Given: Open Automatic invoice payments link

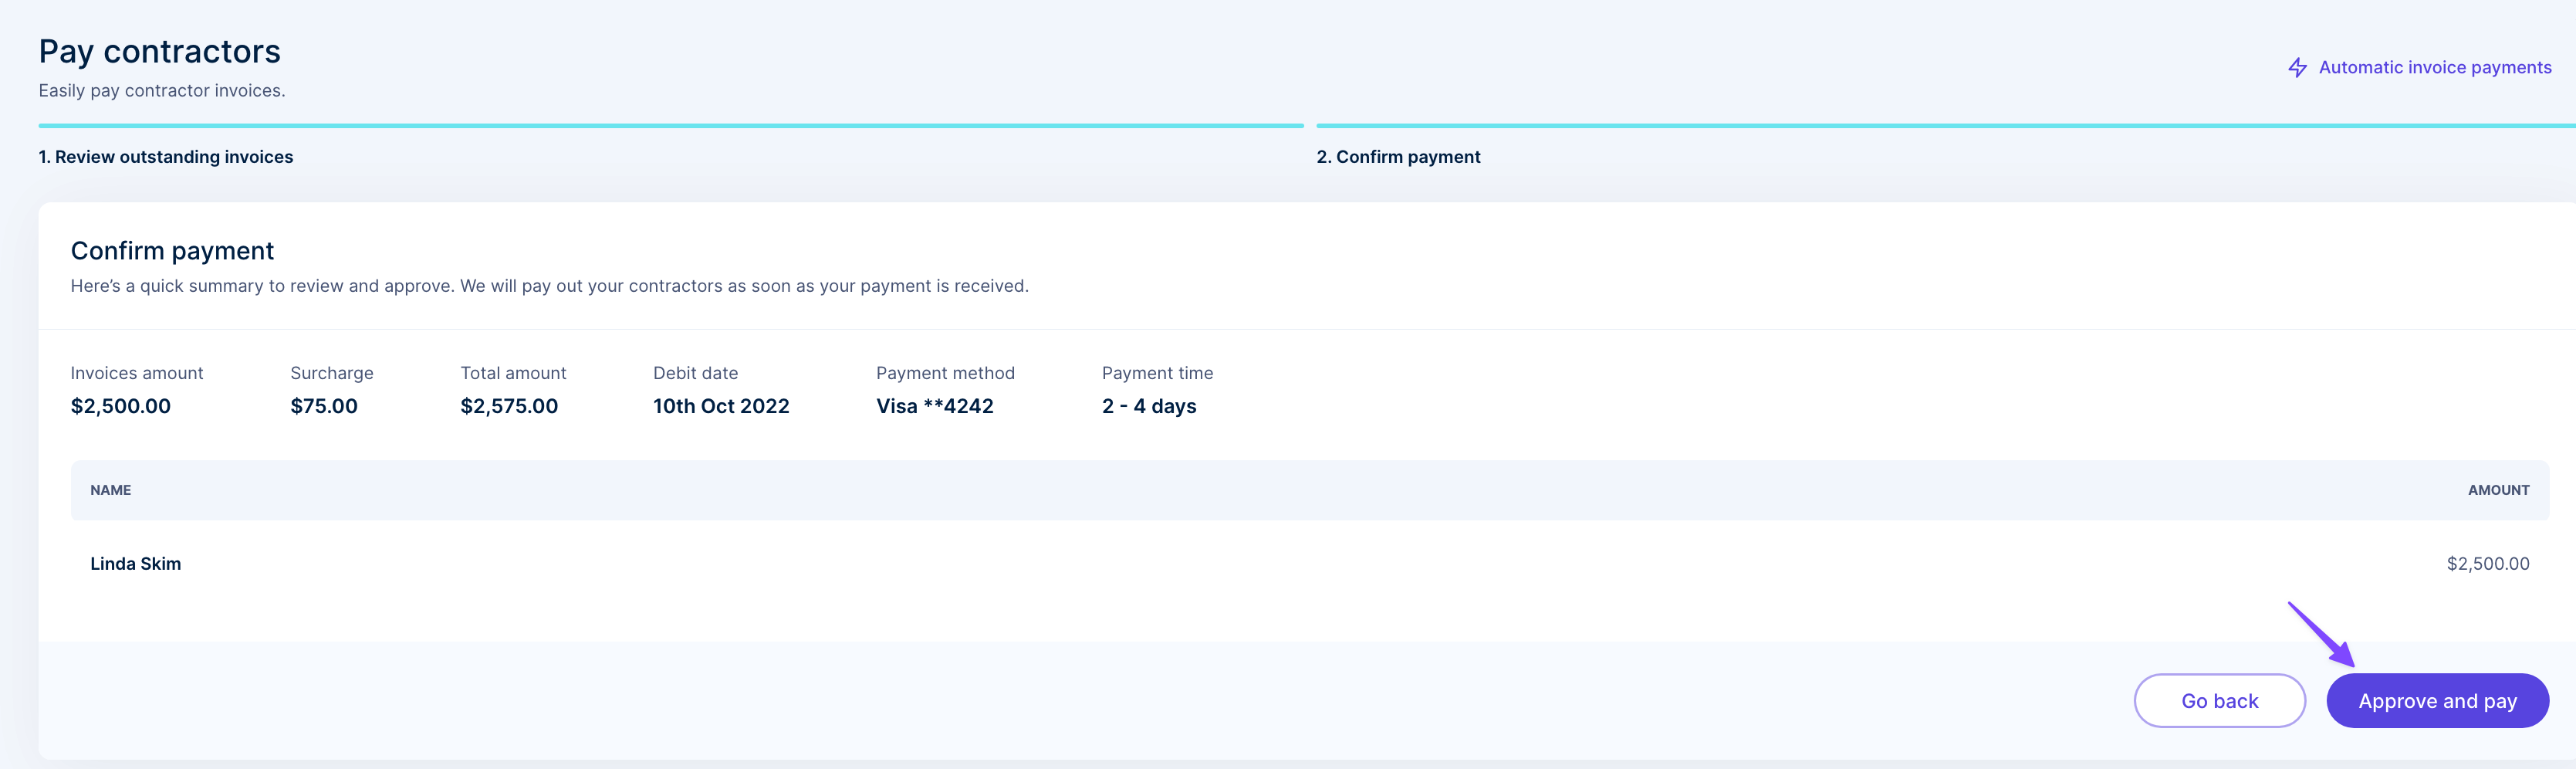Looking at the screenshot, I should point(2434,67).
